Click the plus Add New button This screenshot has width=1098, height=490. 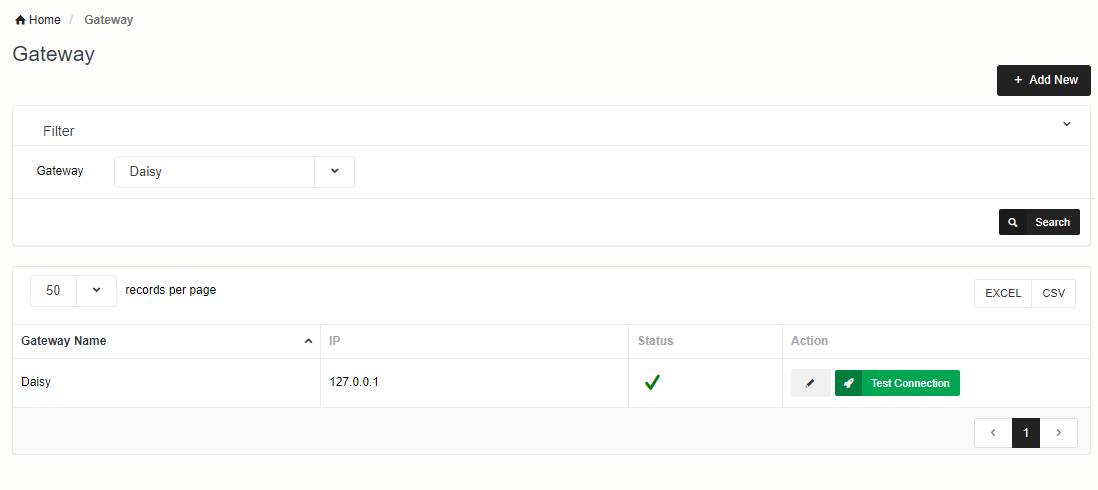point(1043,80)
